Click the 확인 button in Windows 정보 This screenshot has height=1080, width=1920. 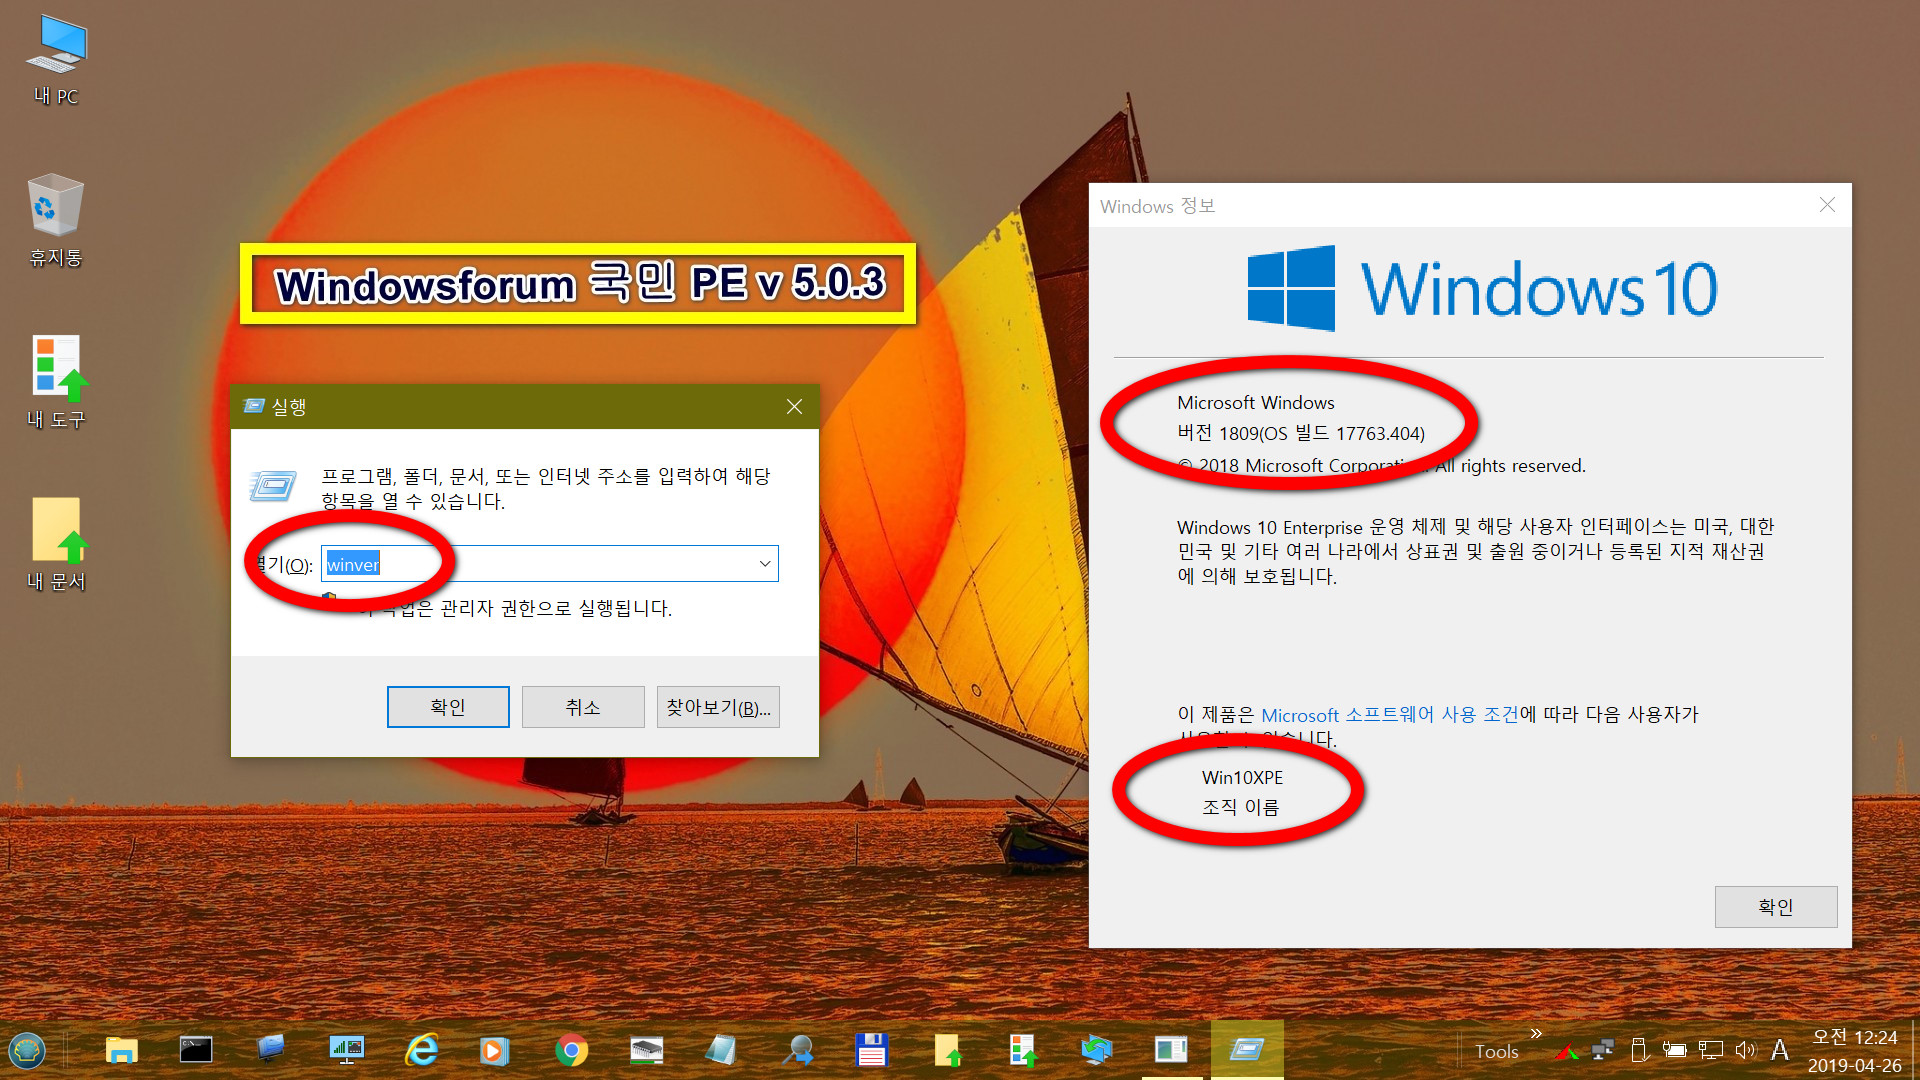[1776, 907]
